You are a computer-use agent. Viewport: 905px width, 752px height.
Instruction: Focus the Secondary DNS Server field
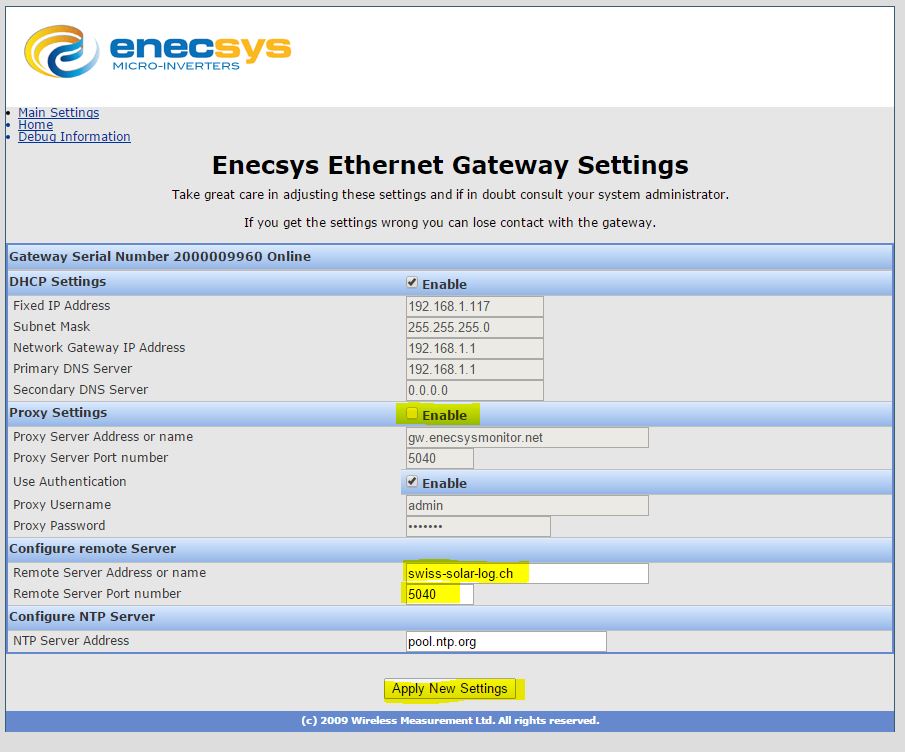point(474,390)
